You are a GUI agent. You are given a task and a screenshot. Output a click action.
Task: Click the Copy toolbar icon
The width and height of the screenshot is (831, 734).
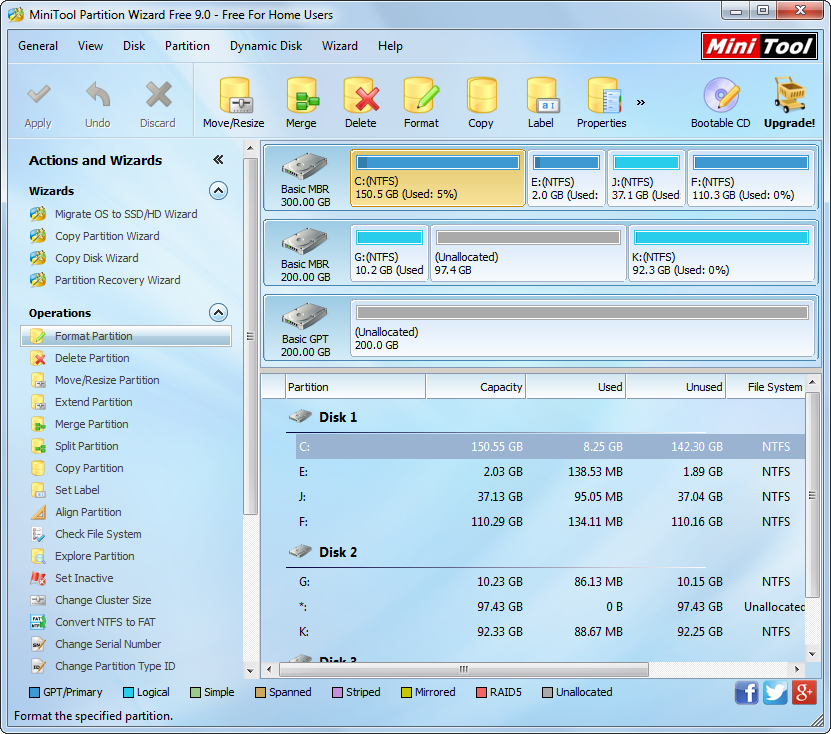481,95
